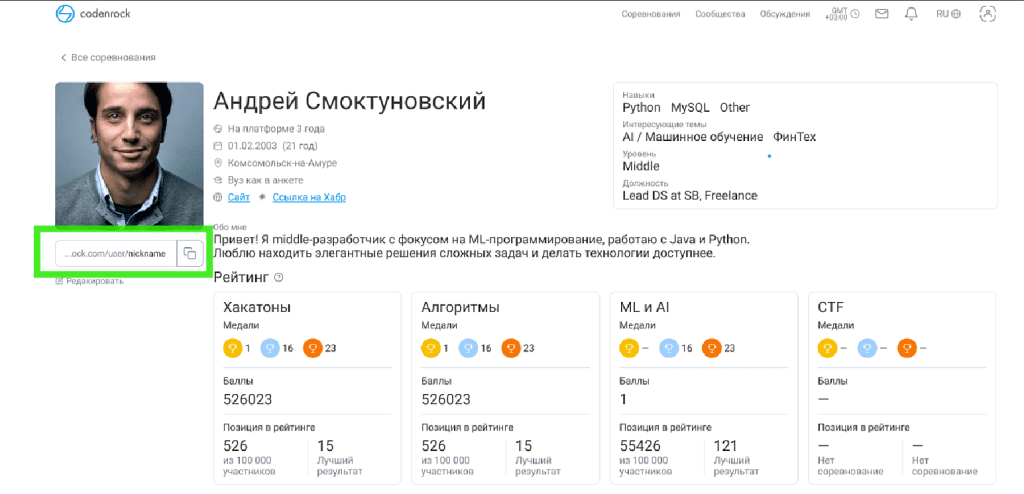Open the Ссылка на Хабр link

(x=309, y=197)
